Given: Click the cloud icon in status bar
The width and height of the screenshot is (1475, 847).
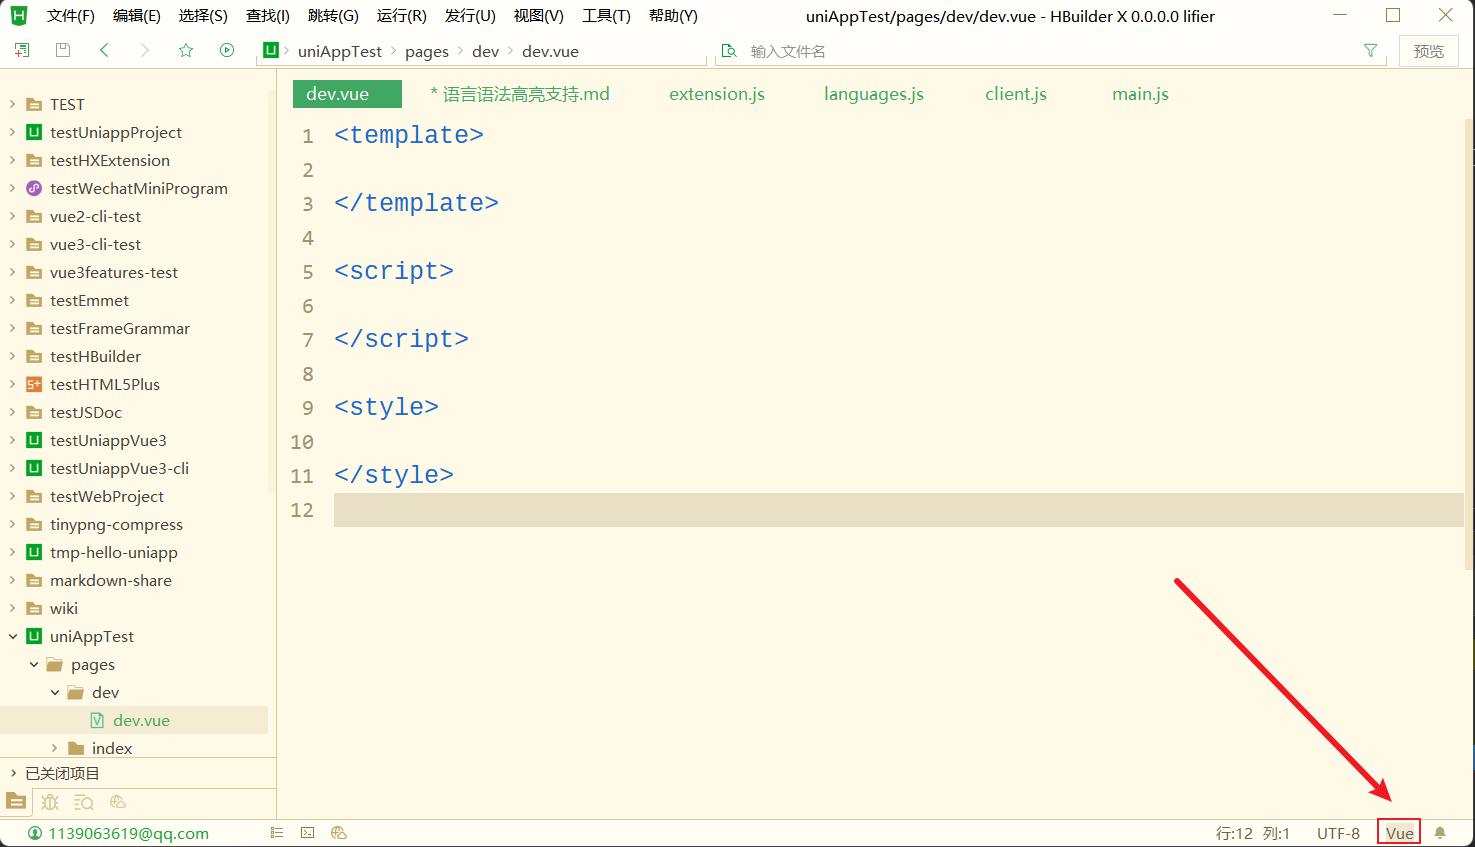Looking at the screenshot, I should pyautogui.click(x=339, y=833).
